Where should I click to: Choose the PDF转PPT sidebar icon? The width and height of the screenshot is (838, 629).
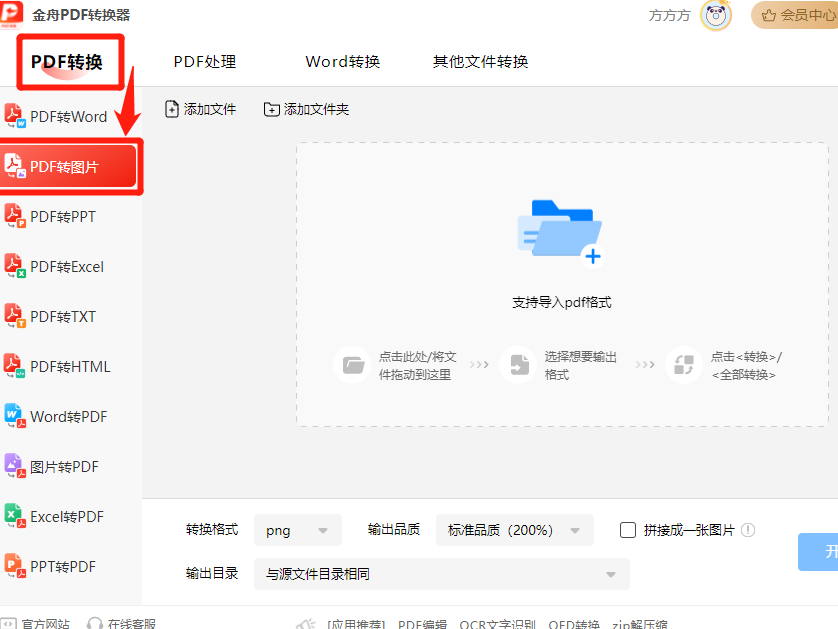click(15, 216)
